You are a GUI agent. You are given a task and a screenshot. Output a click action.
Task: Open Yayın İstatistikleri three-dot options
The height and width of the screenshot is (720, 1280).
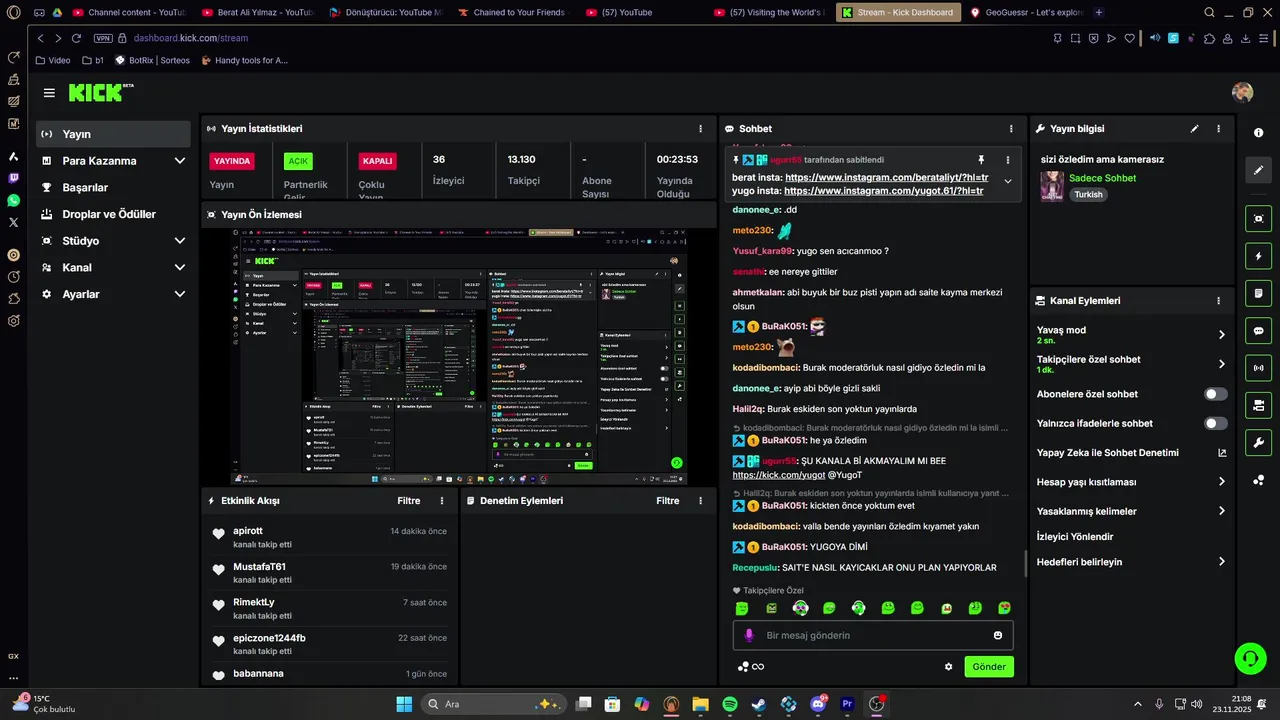[x=700, y=129]
